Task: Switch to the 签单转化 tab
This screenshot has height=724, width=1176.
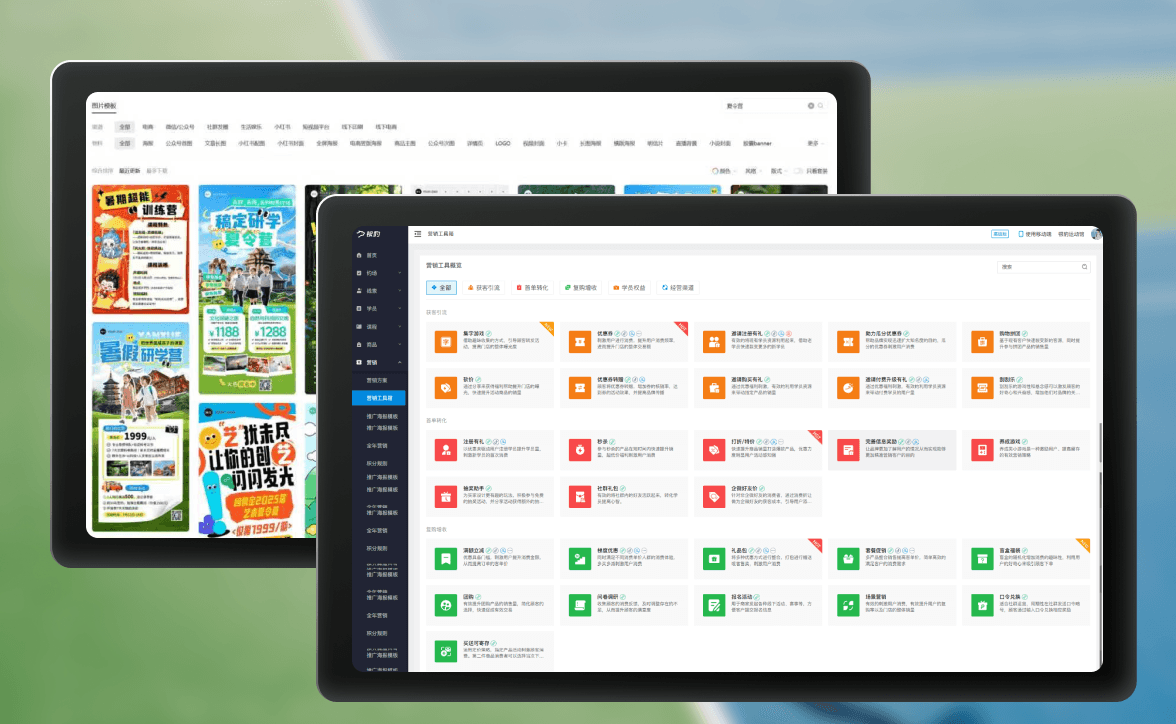Action: [x=532, y=287]
